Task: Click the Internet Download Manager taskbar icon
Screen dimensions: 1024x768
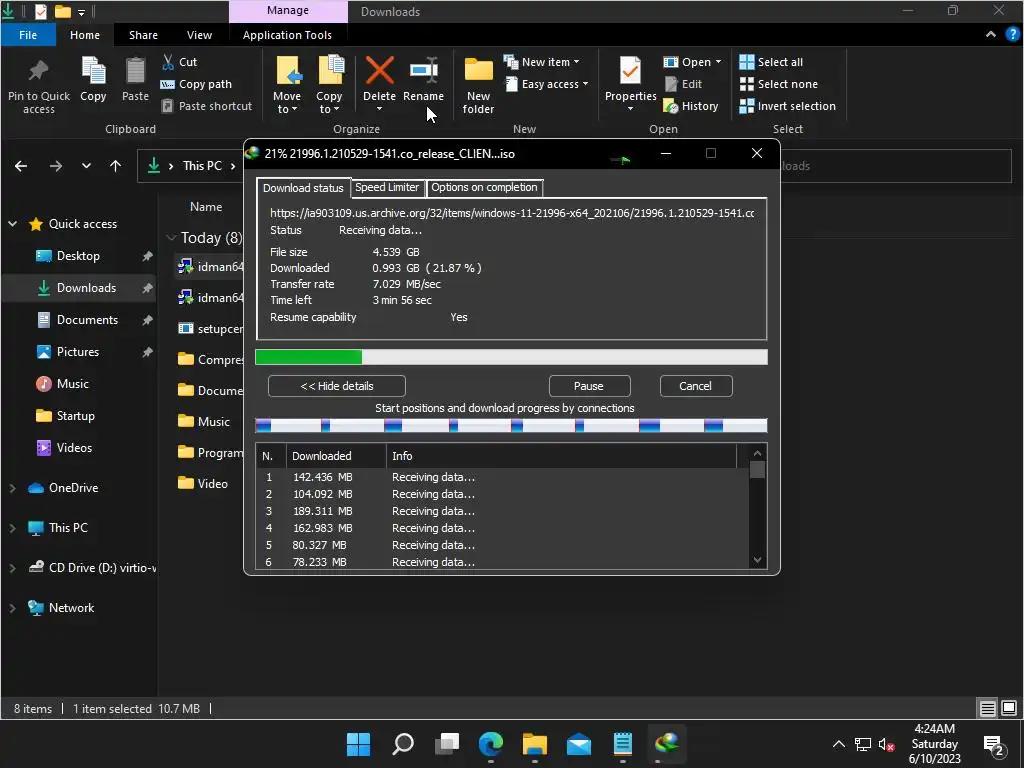Action: coord(667,743)
